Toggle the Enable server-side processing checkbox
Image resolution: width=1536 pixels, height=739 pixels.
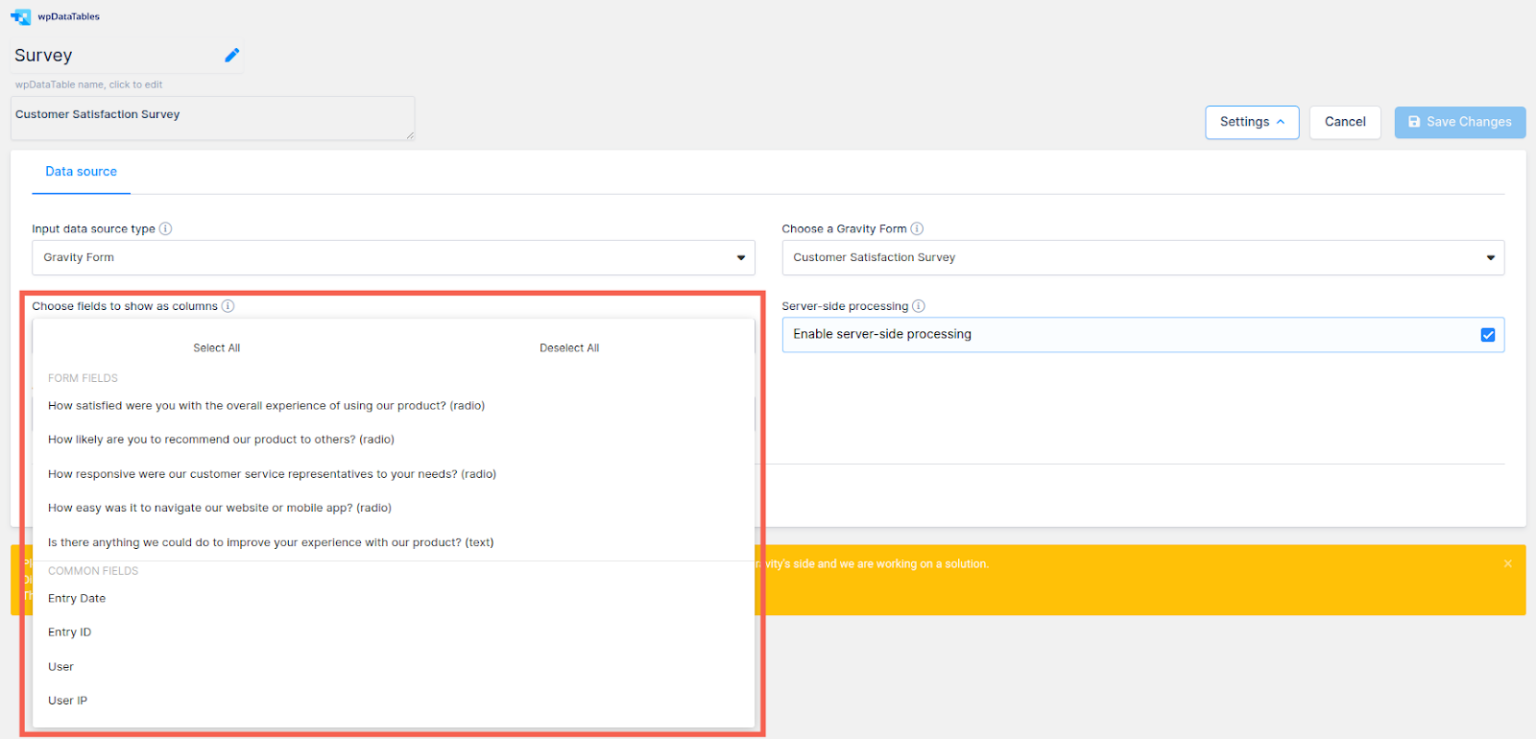pyautogui.click(x=1487, y=335)
